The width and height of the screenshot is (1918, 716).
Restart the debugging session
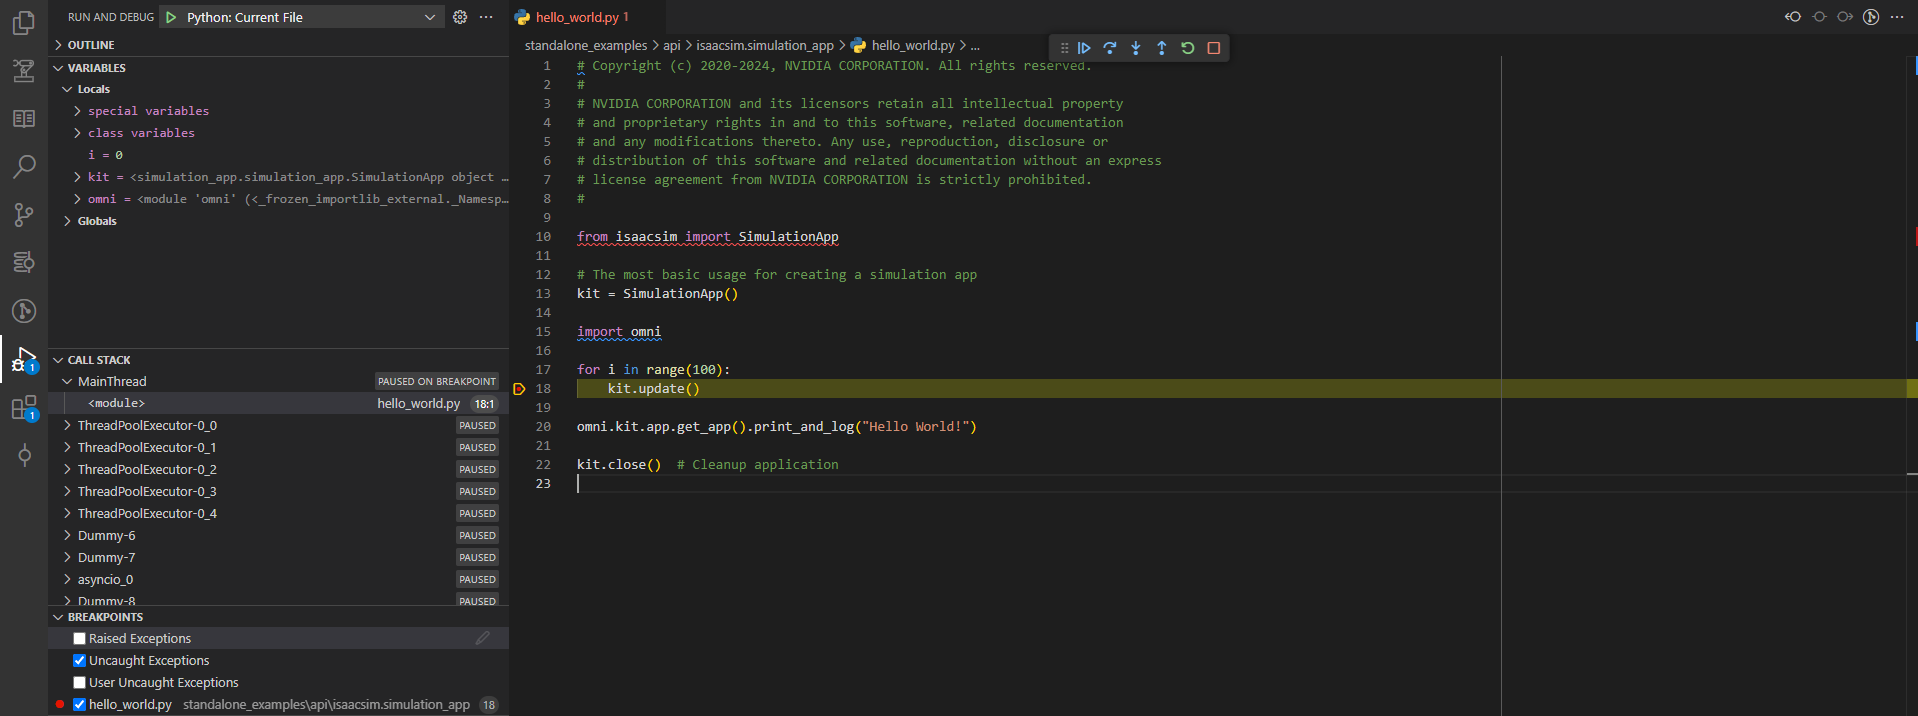coord(1188,48)
